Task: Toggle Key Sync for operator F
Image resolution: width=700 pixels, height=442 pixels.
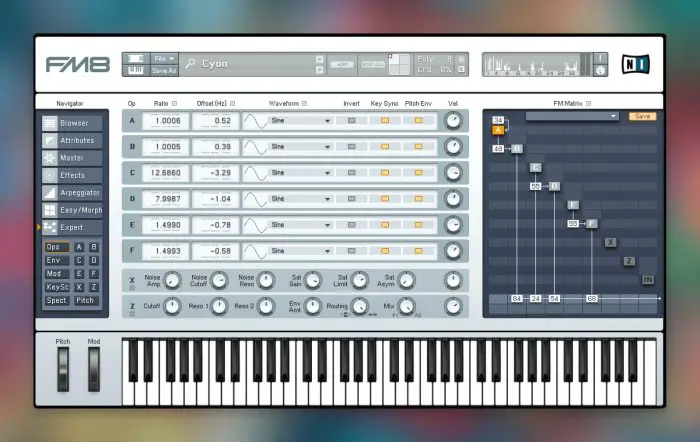Action: [384, 251]
